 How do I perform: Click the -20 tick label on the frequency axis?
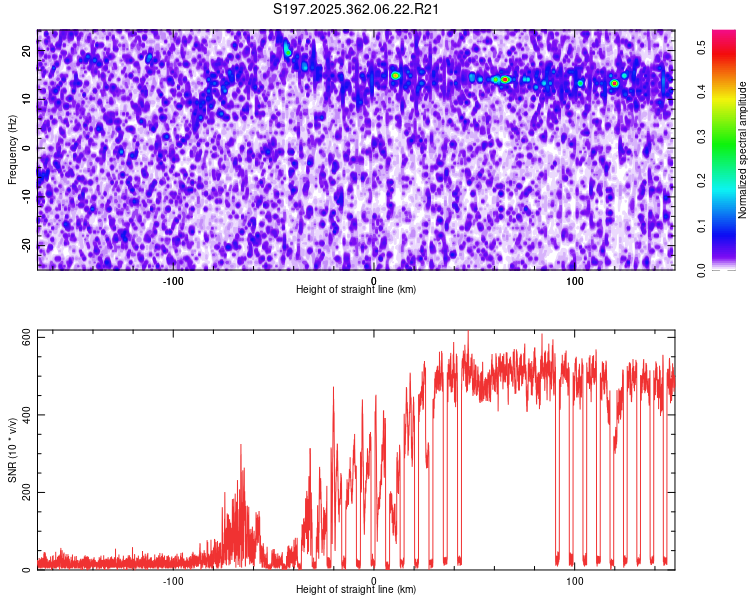26,245
